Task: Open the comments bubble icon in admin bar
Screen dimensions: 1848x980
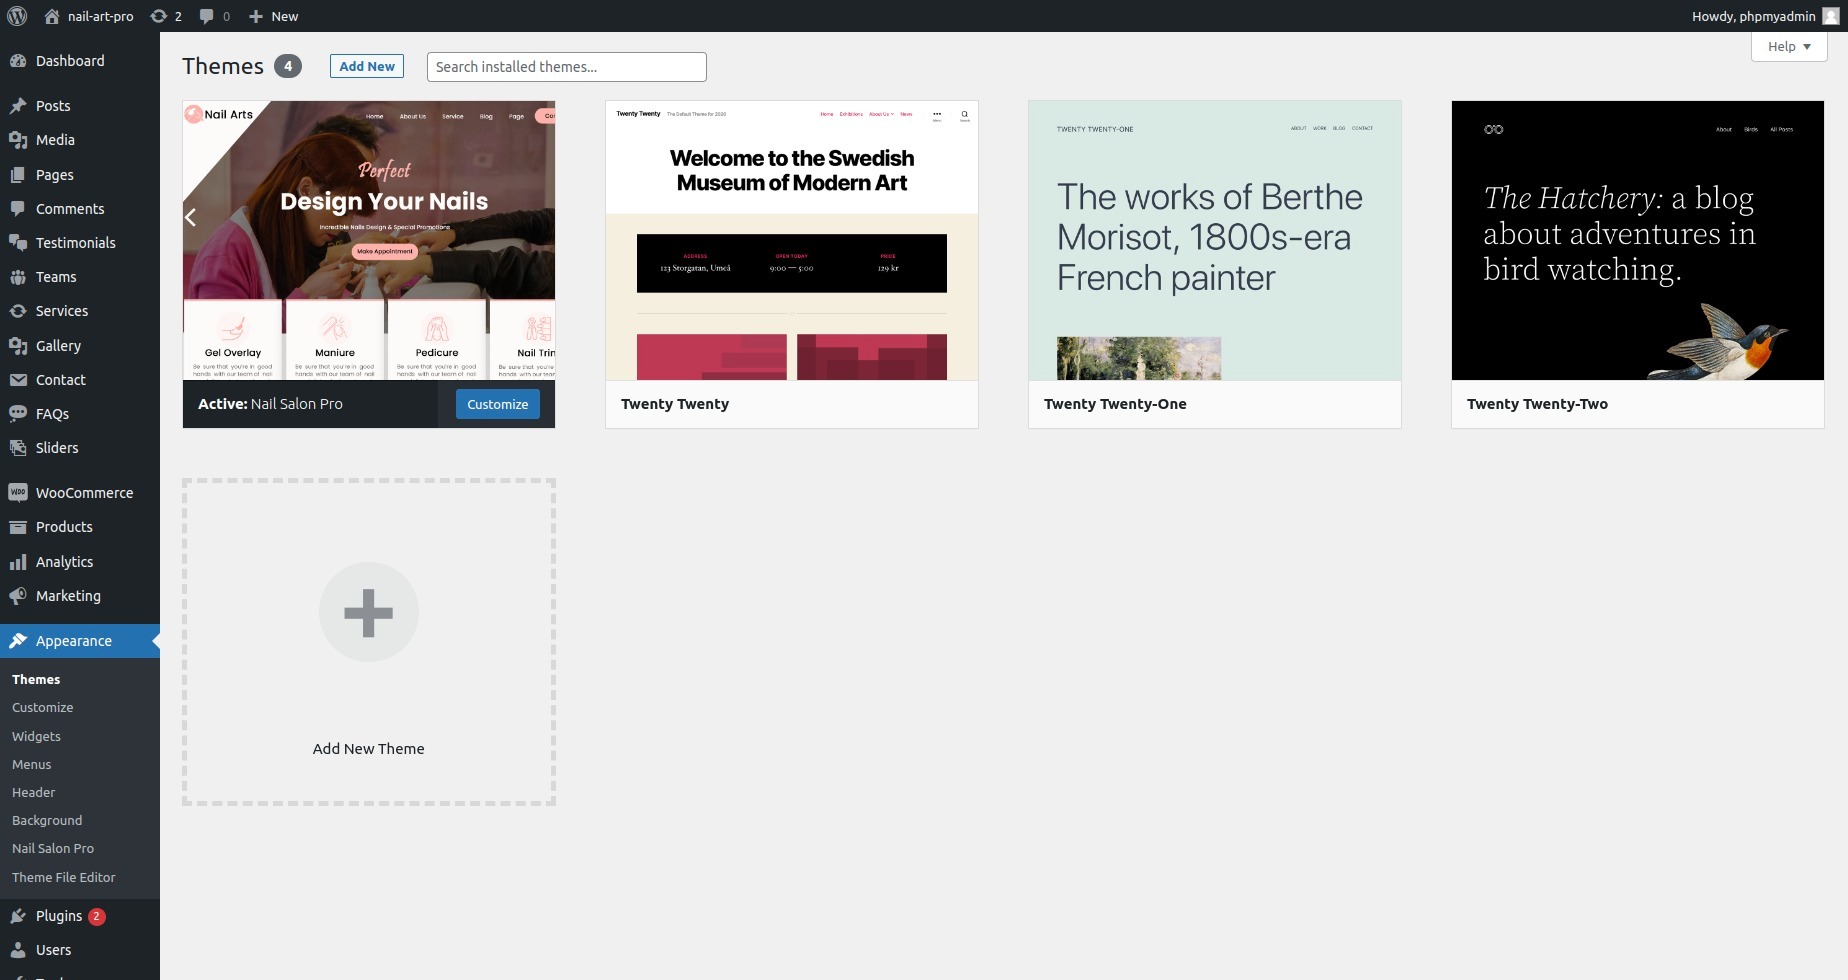Action: (206, 16)
